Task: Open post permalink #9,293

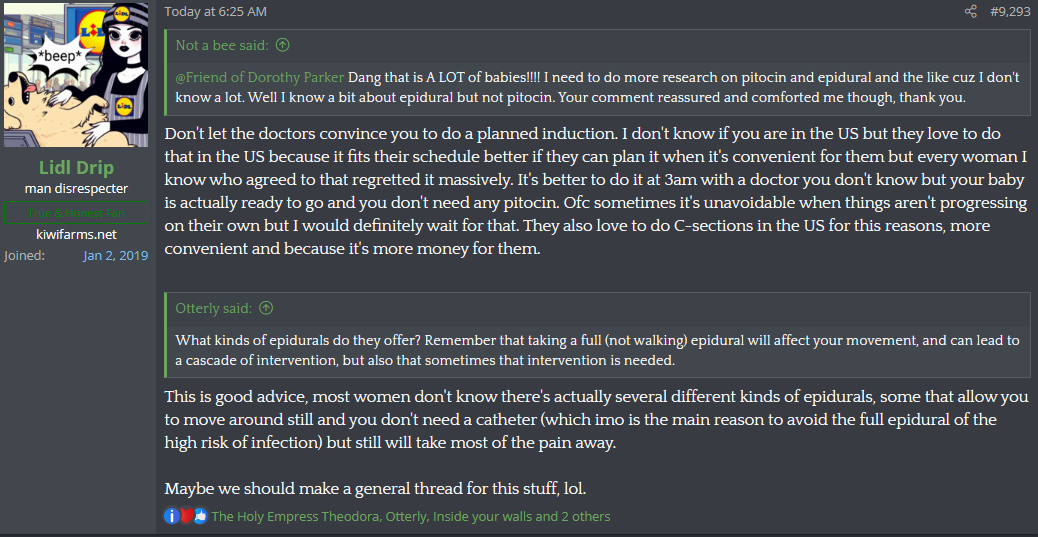Action: click(1010, 12)
